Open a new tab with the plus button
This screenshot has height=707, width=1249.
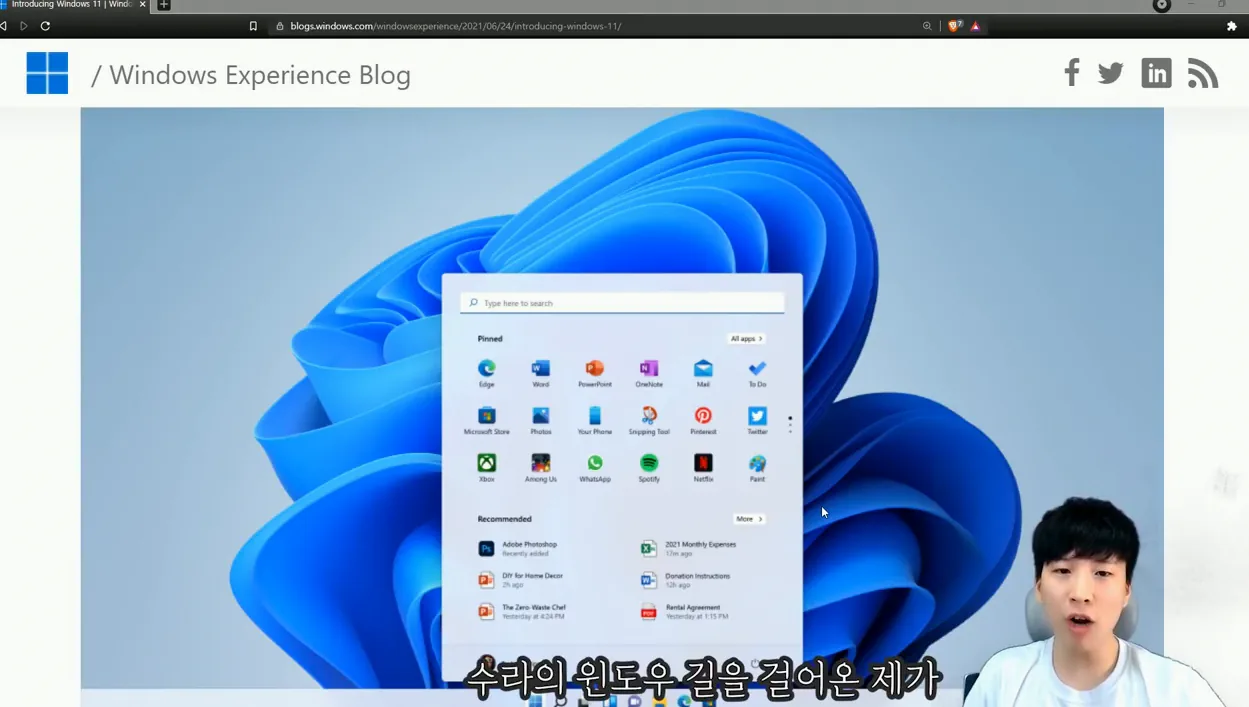click(164, 5)
